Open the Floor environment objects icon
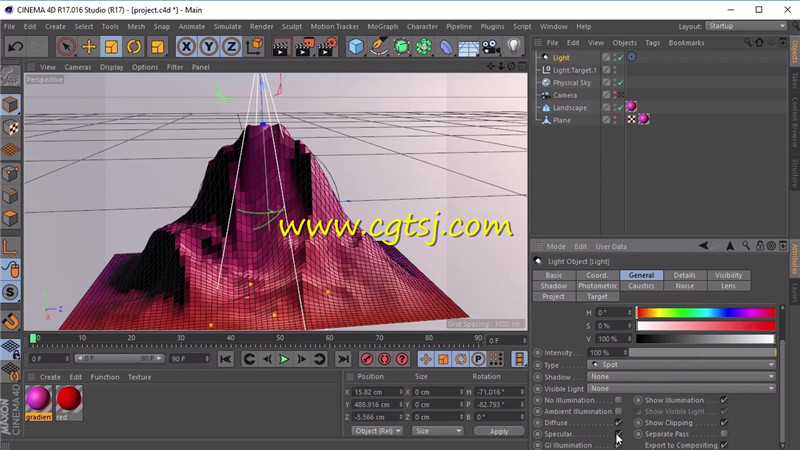Screen dimensions: 800x450 coord(468,47)
